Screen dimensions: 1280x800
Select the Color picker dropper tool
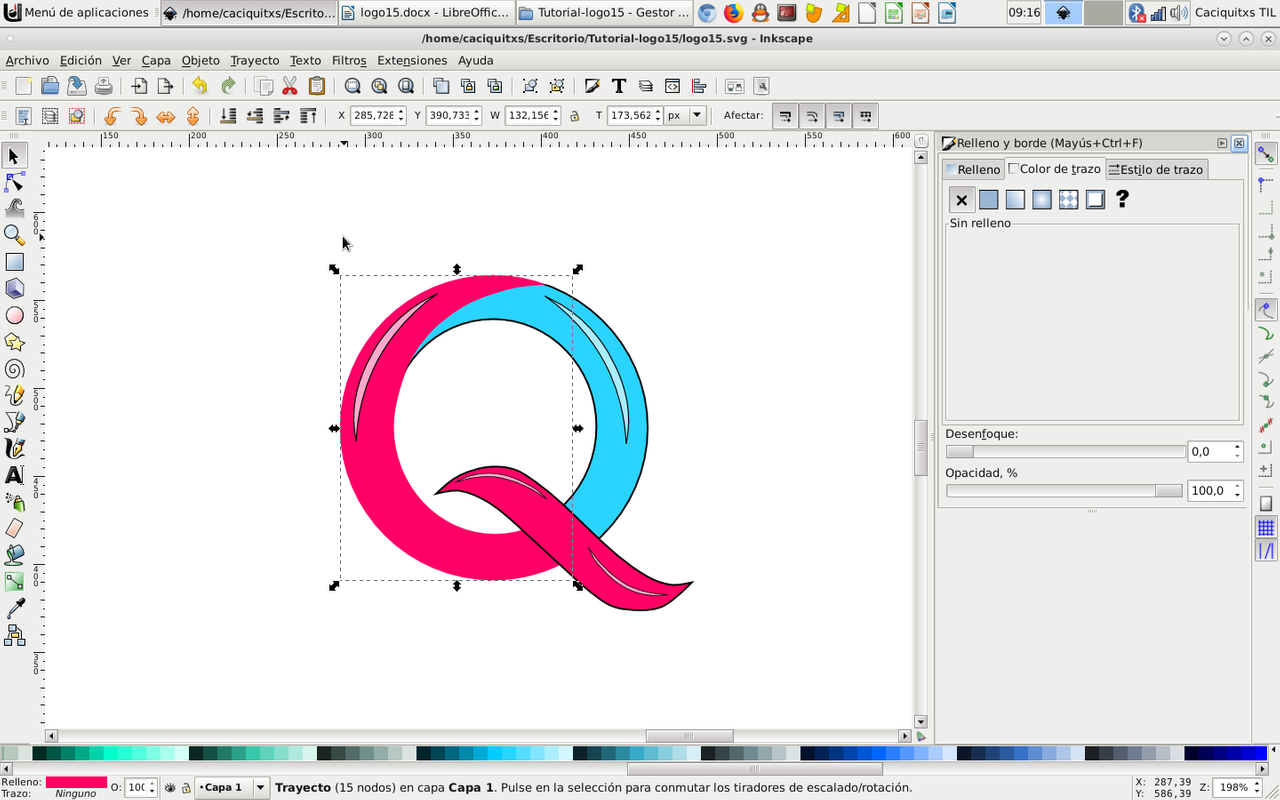click(x=14, y=609)
